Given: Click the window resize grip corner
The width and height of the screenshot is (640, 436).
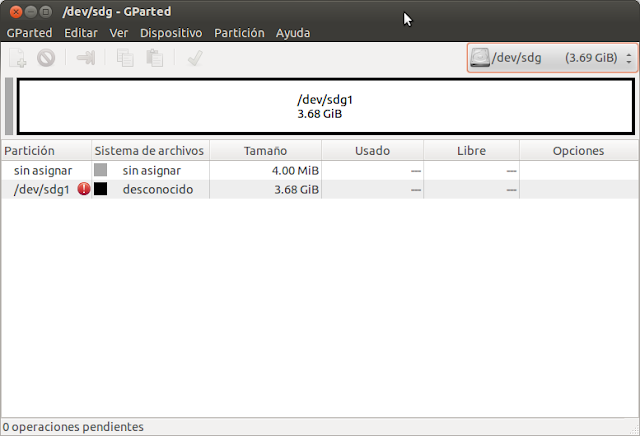Looking at the screenshot, I should 634,429.
